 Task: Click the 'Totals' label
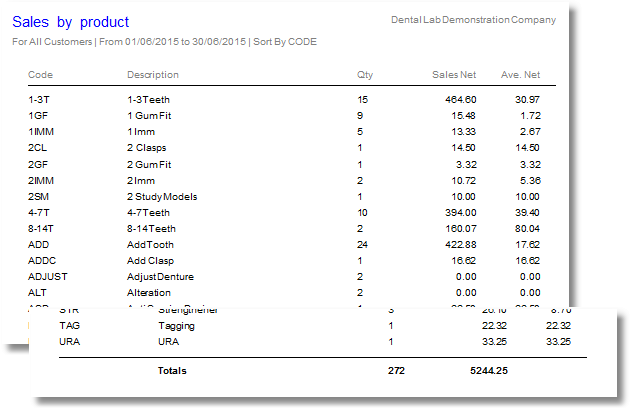172,371
